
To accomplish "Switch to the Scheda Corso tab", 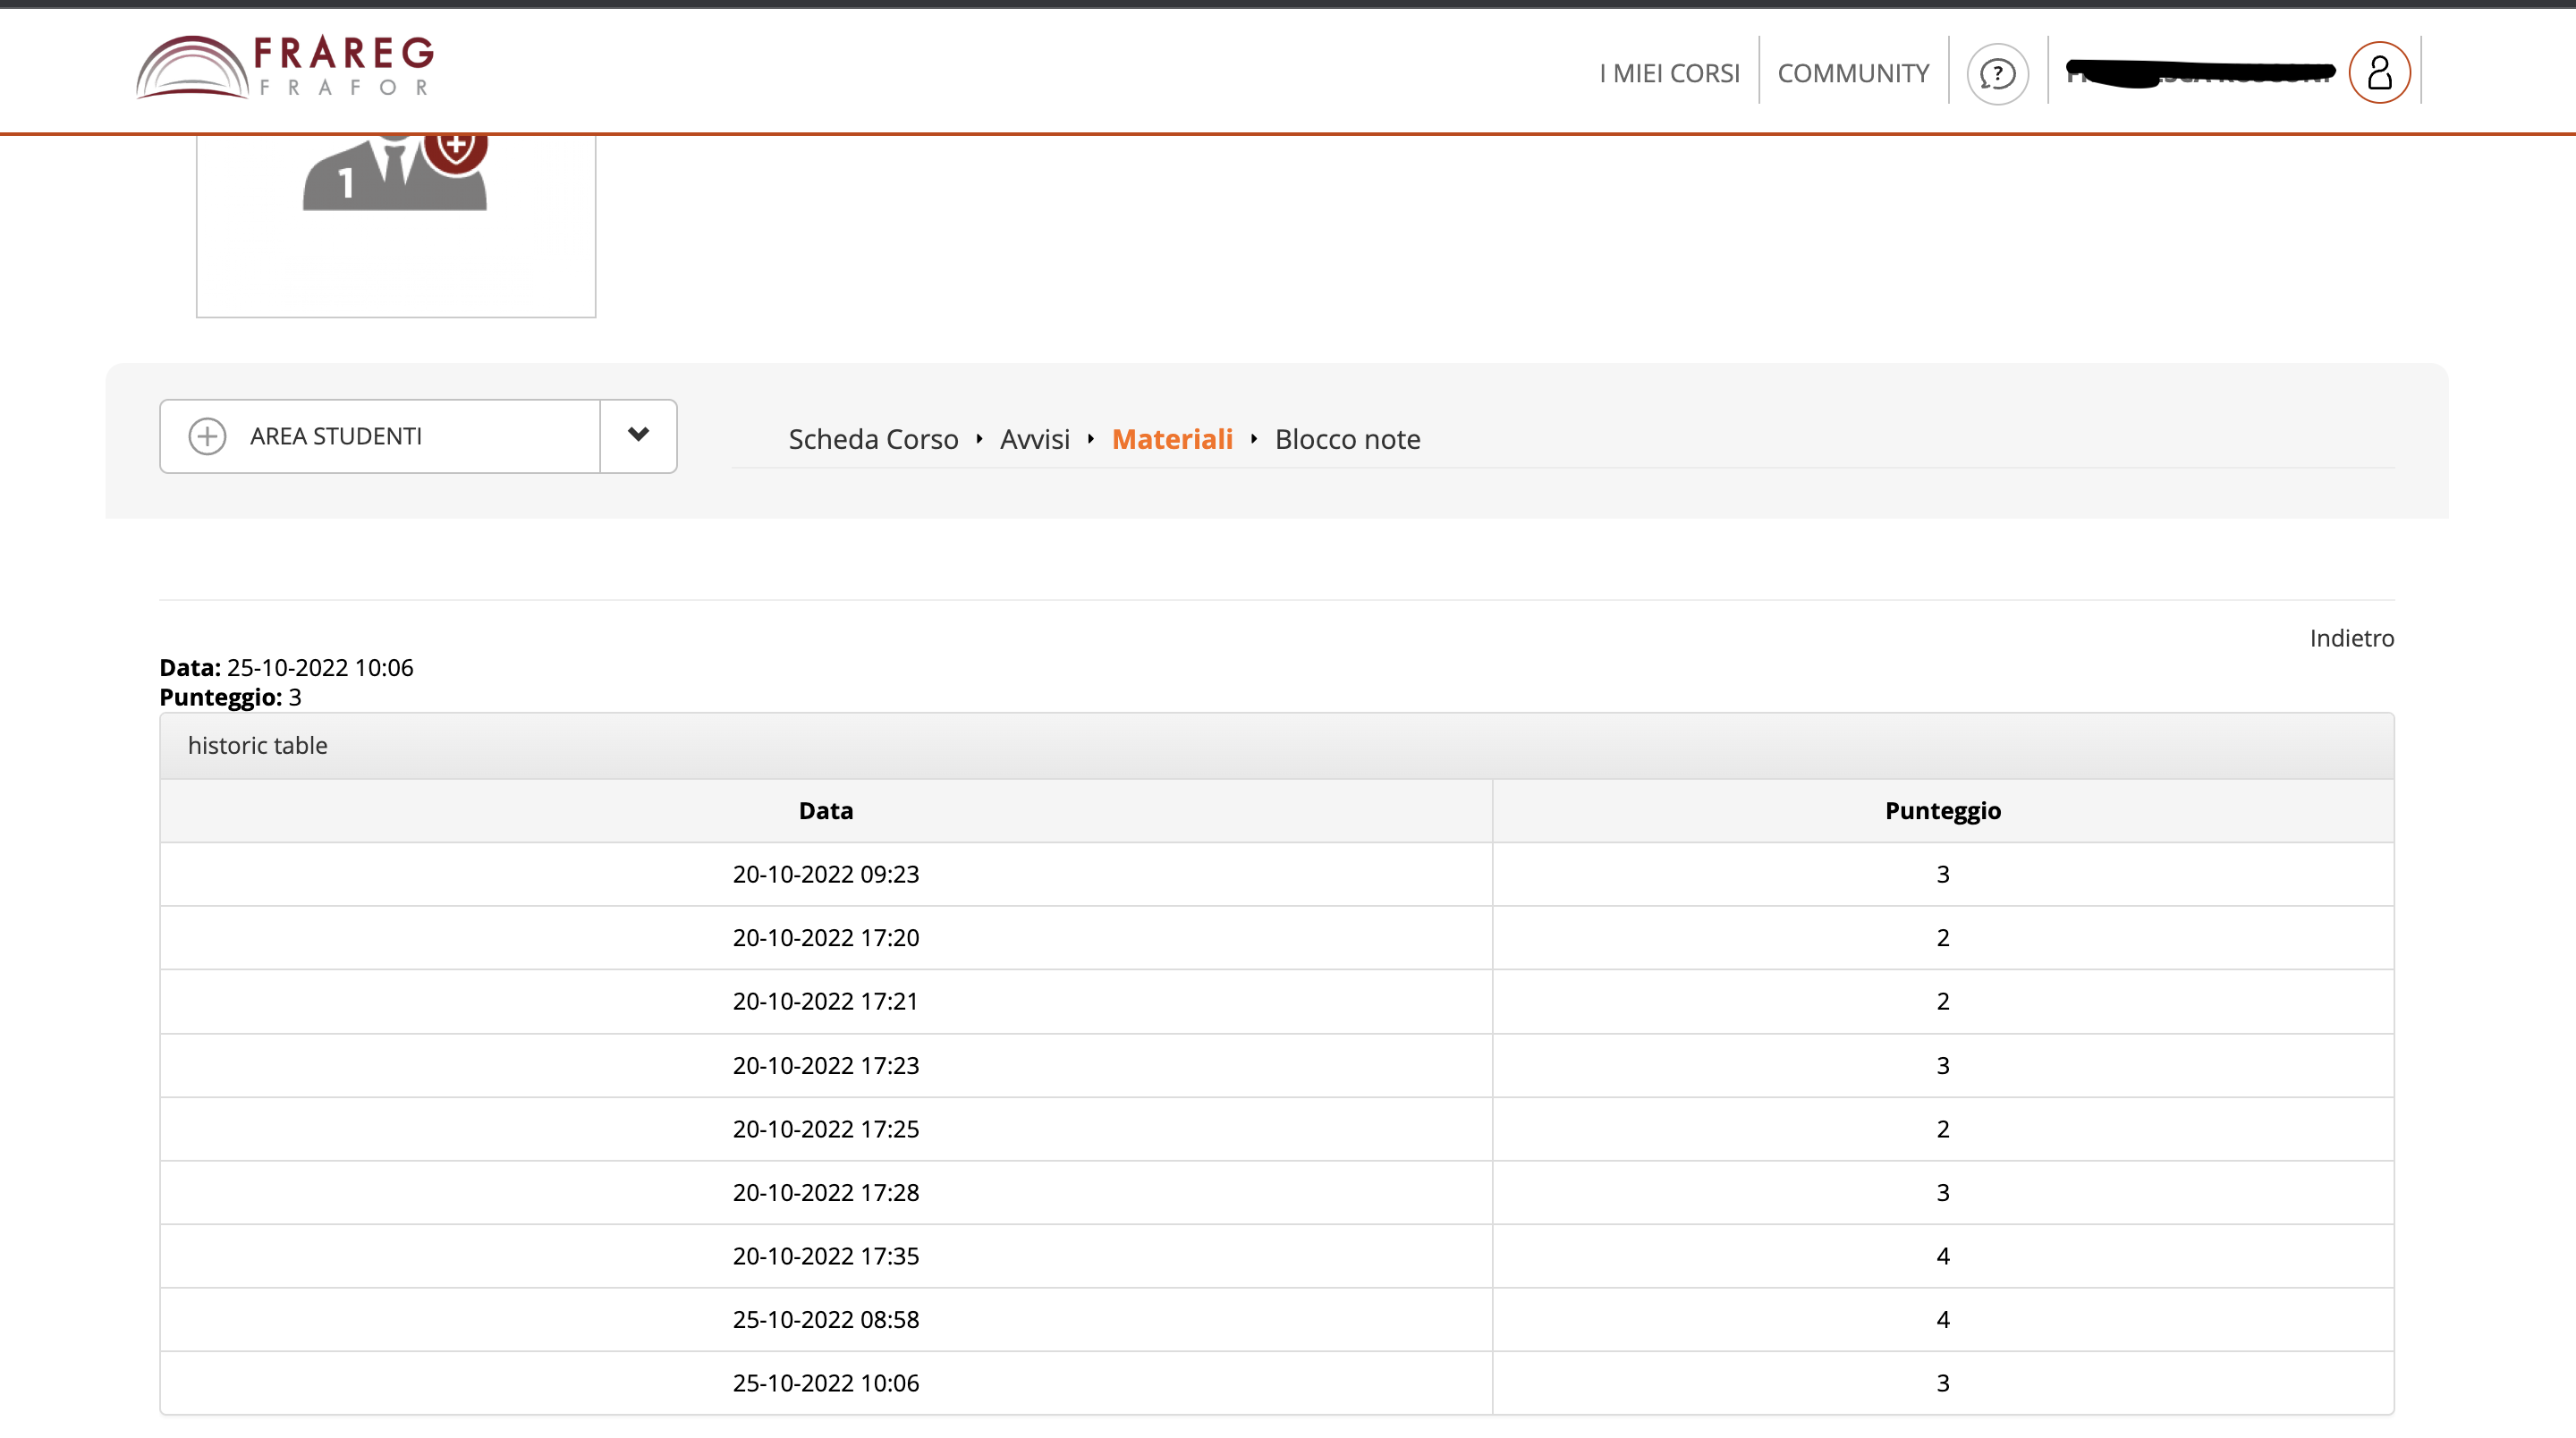I will click(872, 439).
